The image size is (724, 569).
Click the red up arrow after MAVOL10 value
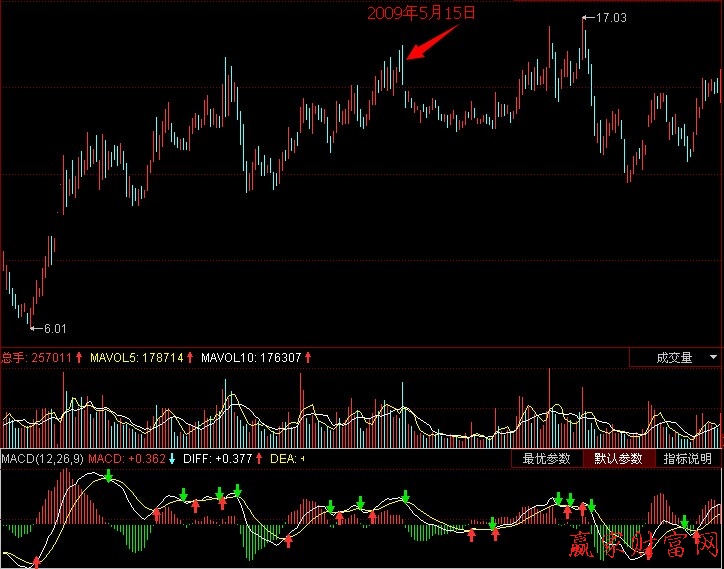click(308, 357)
